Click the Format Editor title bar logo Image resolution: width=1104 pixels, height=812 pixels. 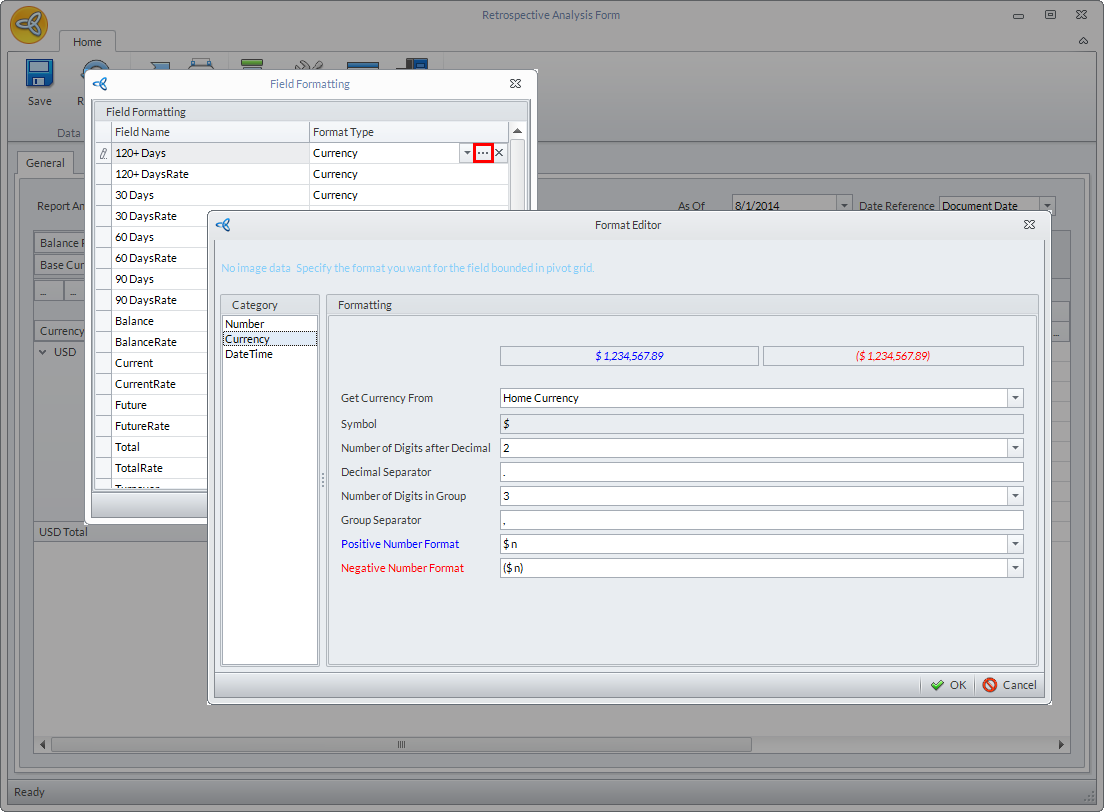(224, 225)
